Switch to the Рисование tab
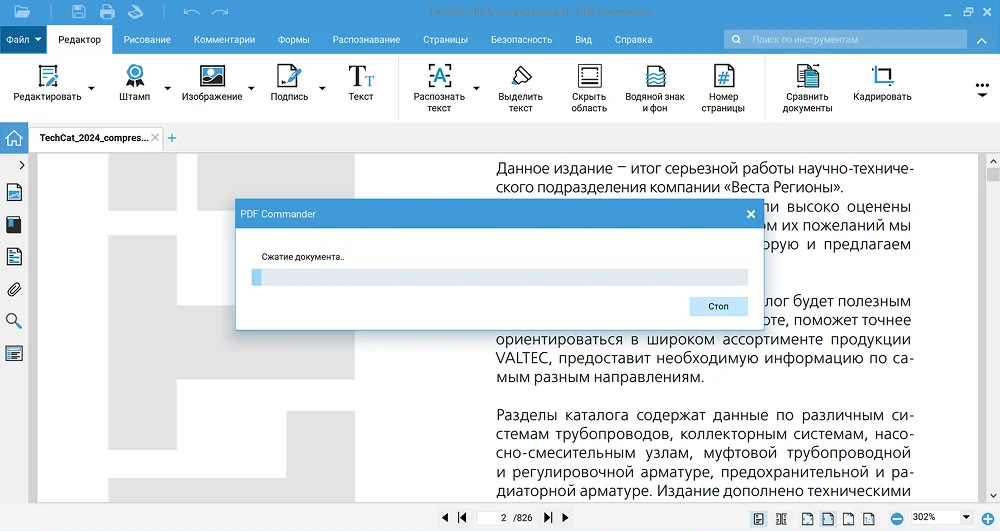Viewport: 1000px width, 531px height. (146, 40)
